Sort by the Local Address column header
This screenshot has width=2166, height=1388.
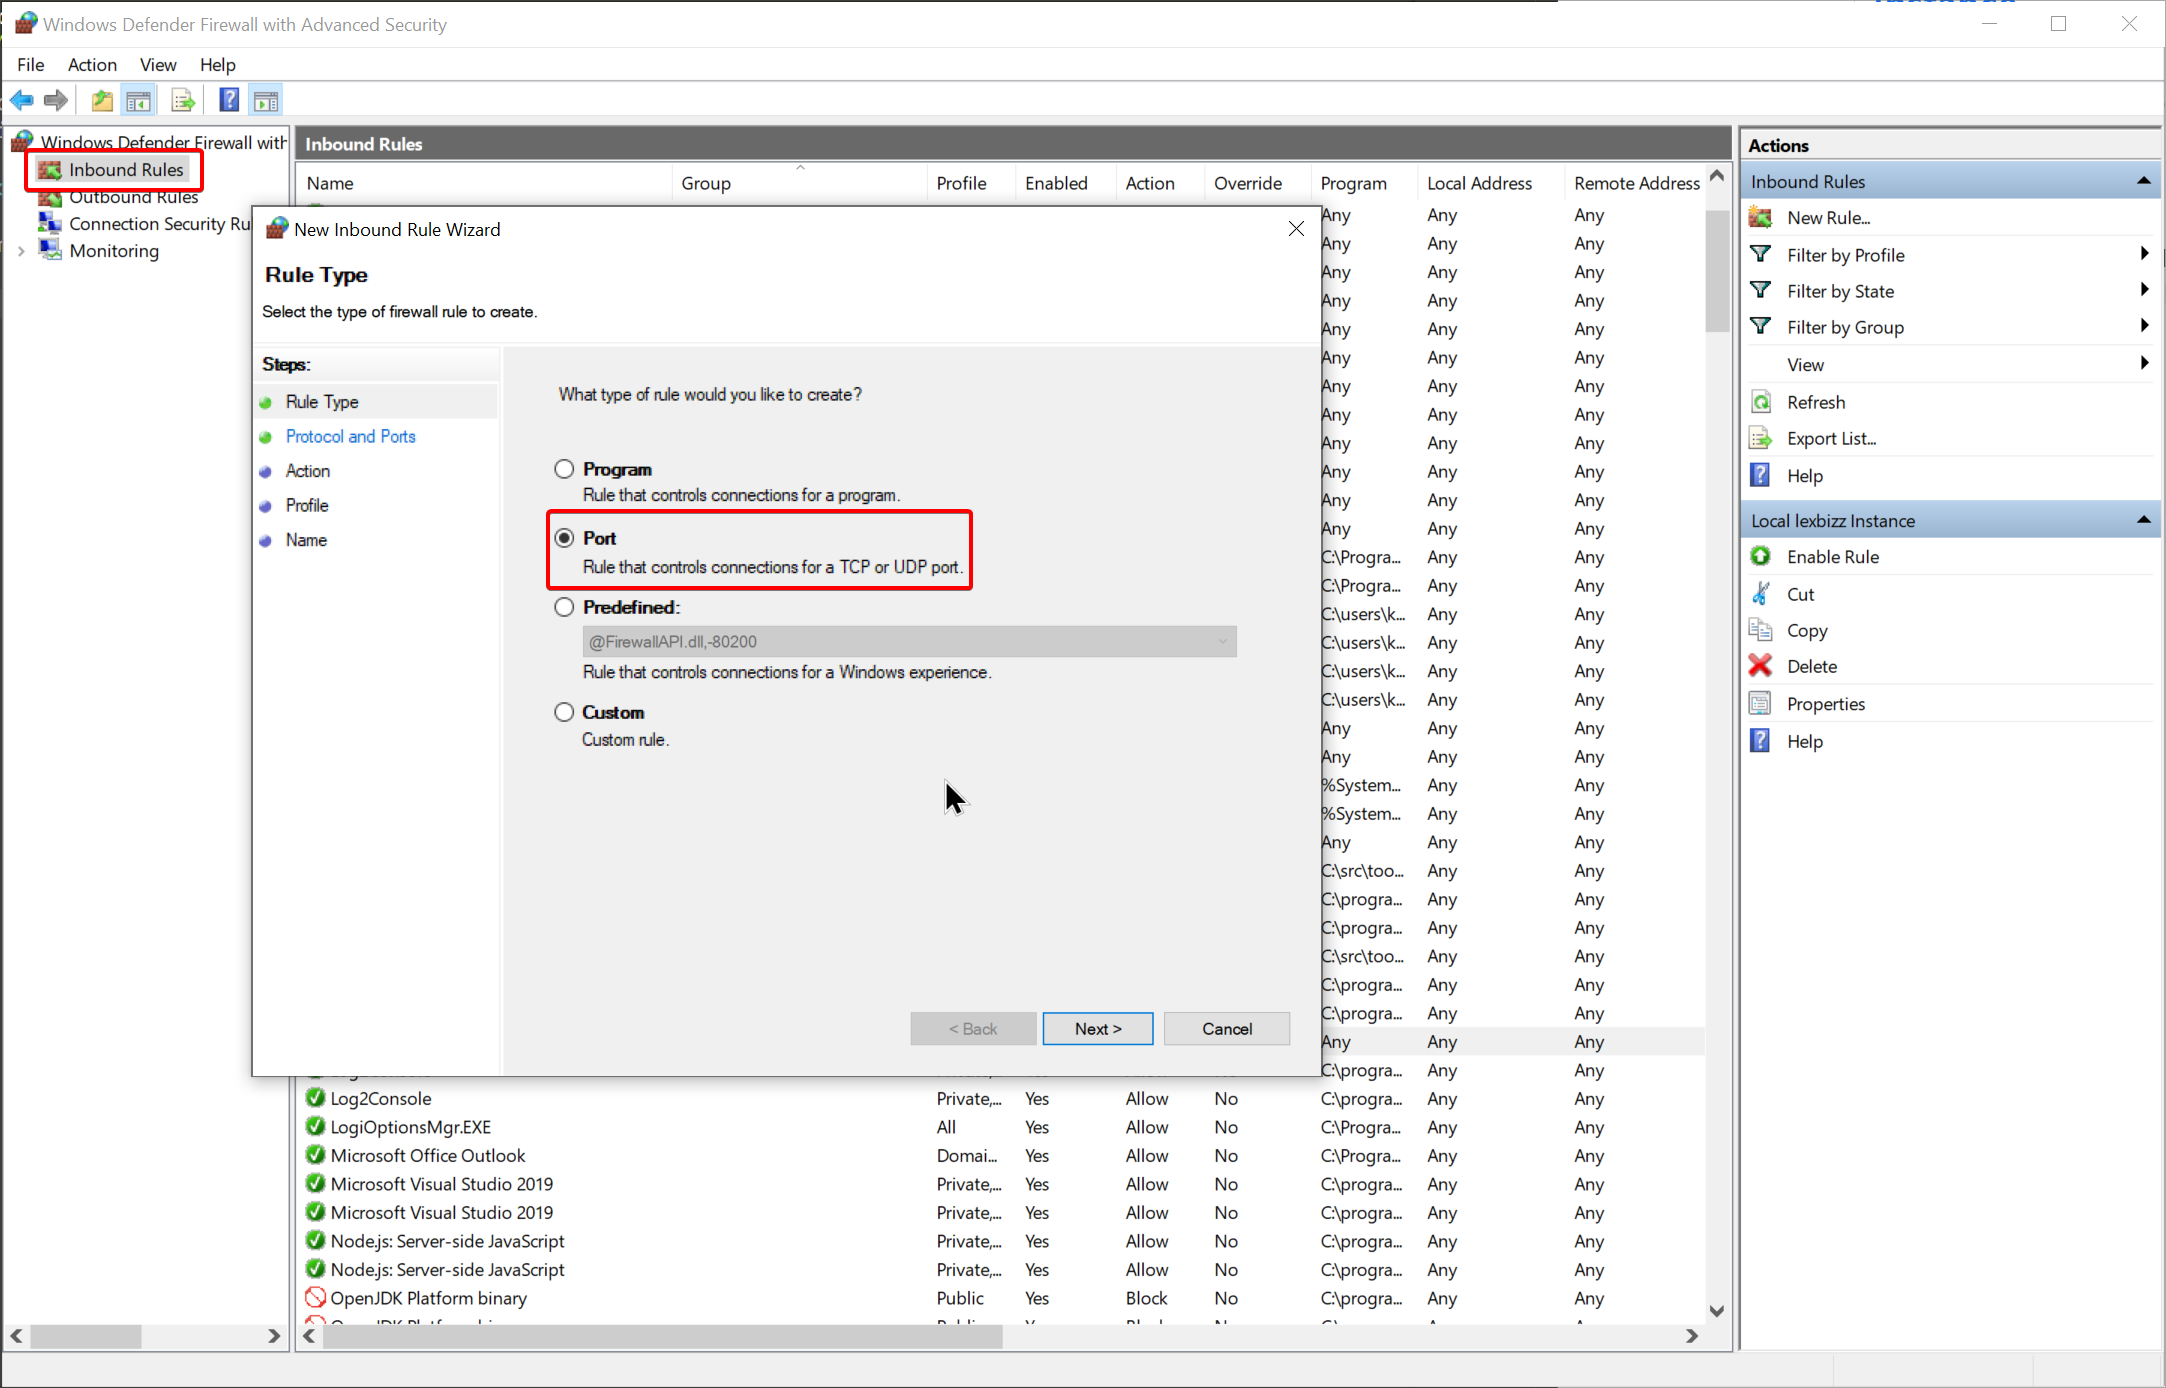tap(1489, 183)
